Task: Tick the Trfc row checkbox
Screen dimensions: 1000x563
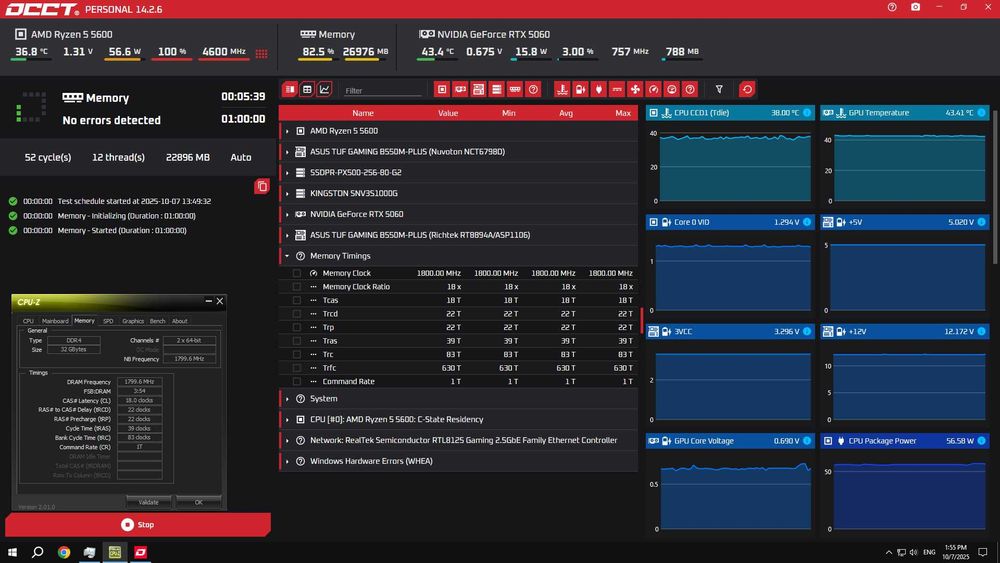Action: click(297, 368)
